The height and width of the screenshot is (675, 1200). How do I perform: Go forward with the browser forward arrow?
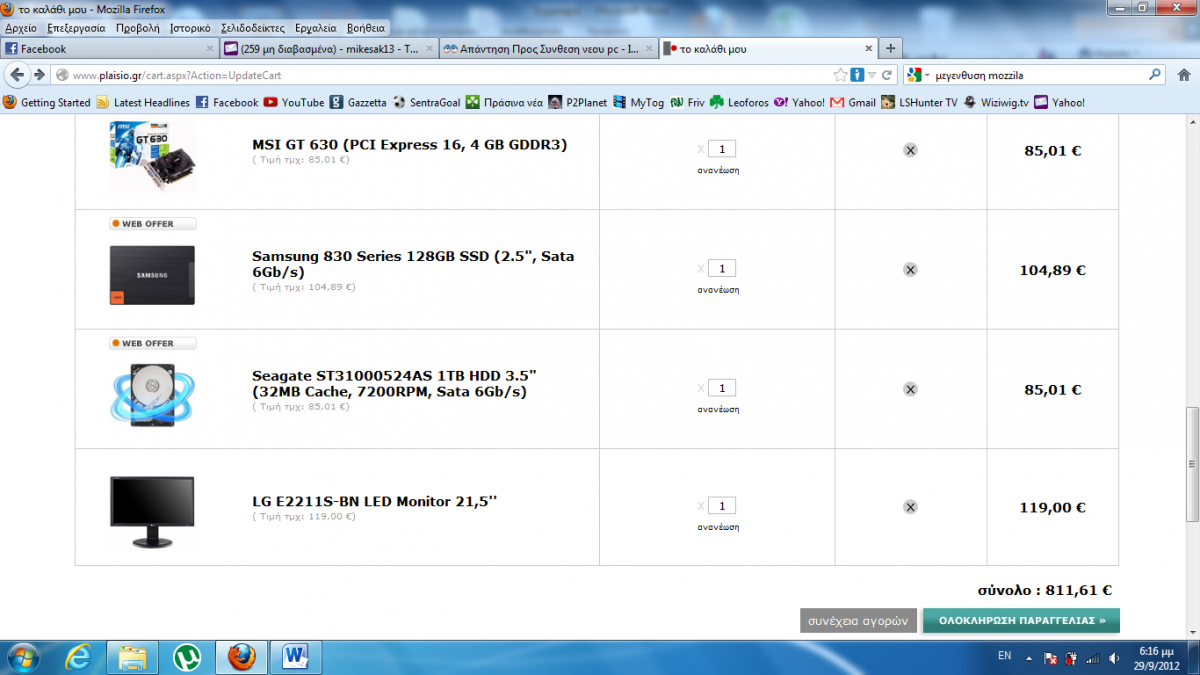click(38, 75)
